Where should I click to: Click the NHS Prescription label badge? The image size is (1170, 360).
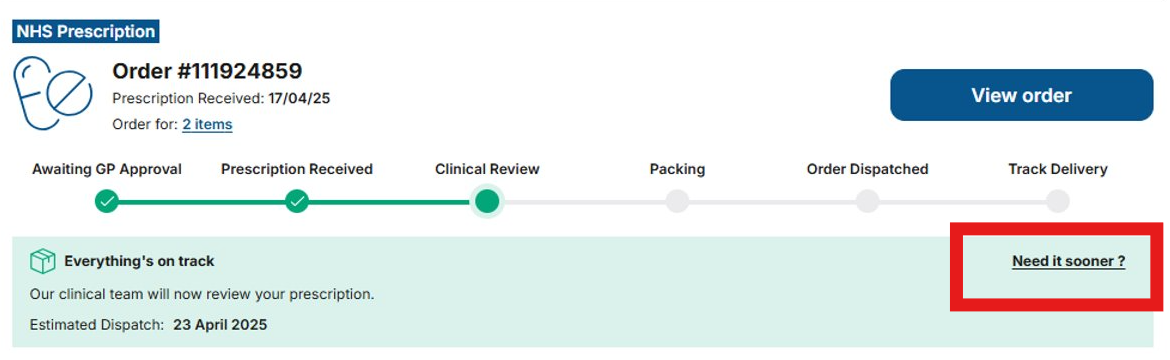(x=86, y=31)
